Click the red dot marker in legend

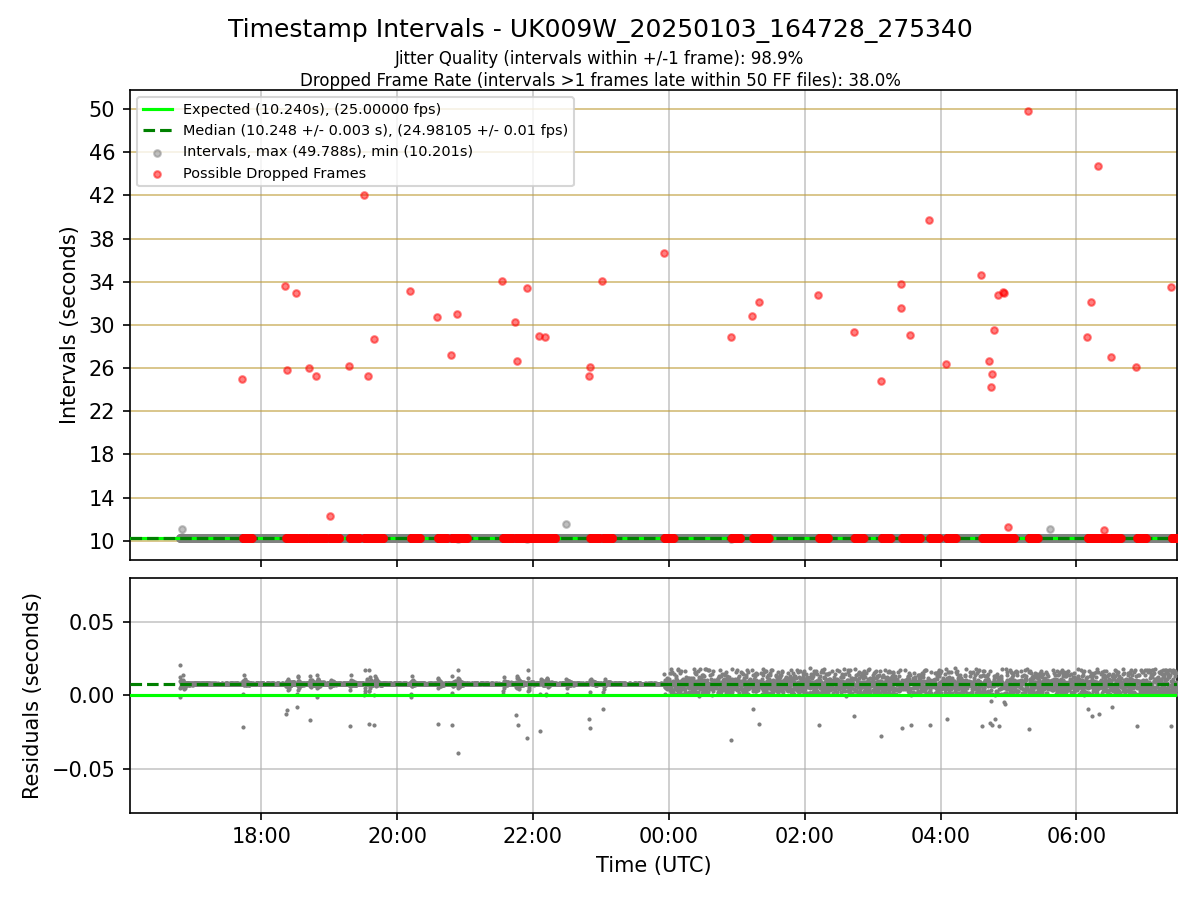pyautogui.click(x=158, y=173)
